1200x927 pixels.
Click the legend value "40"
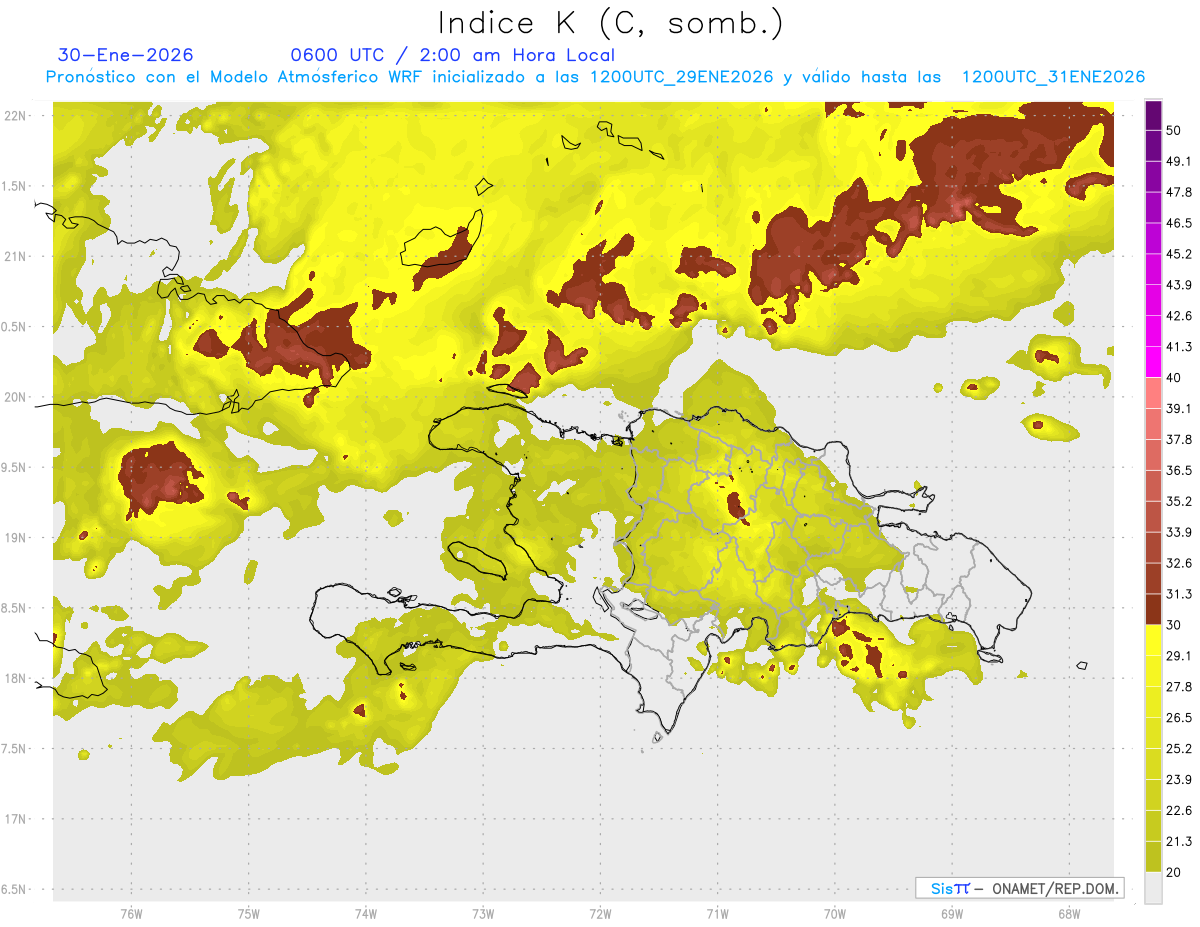(x=1174, y=377)
